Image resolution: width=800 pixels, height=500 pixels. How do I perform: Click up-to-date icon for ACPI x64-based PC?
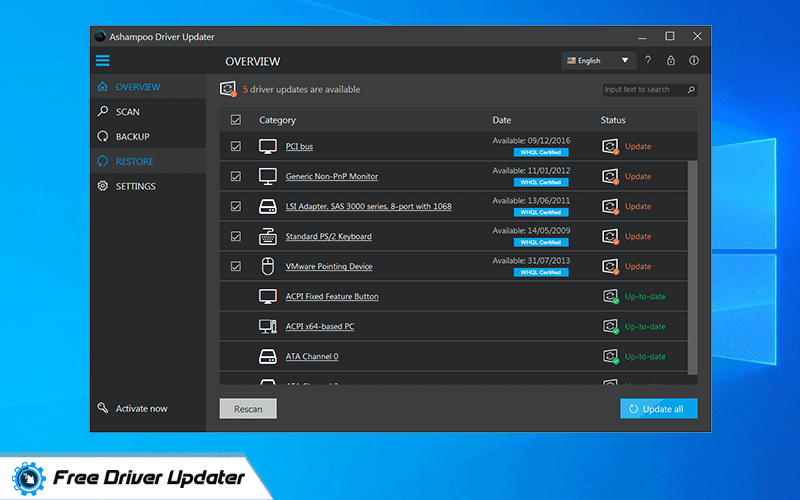coord(611,327)
